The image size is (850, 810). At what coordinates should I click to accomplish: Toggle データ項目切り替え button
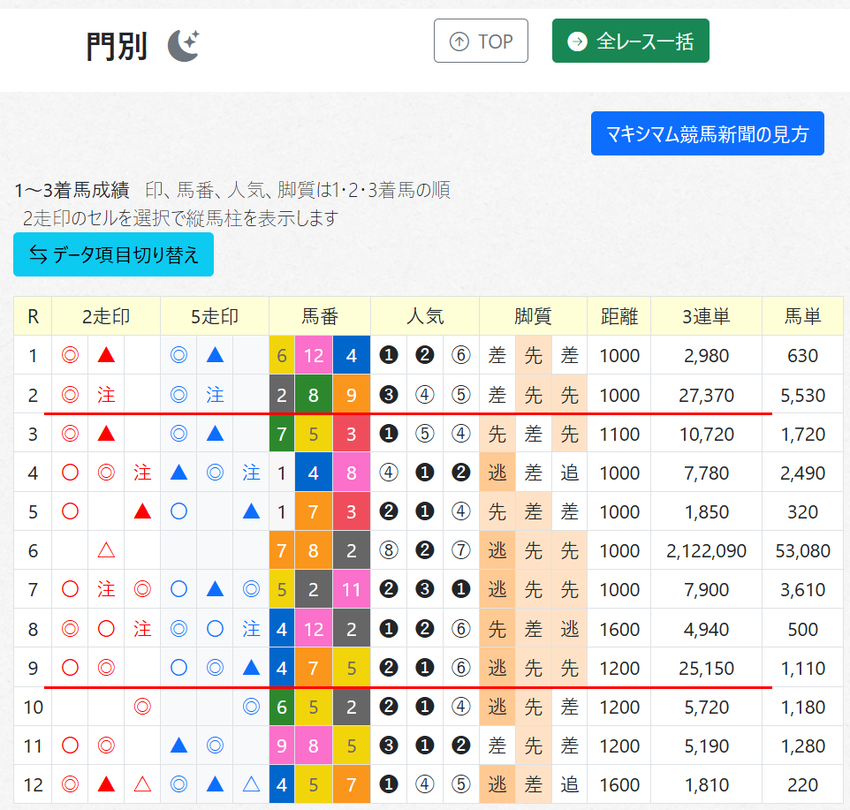pos(113,254)
